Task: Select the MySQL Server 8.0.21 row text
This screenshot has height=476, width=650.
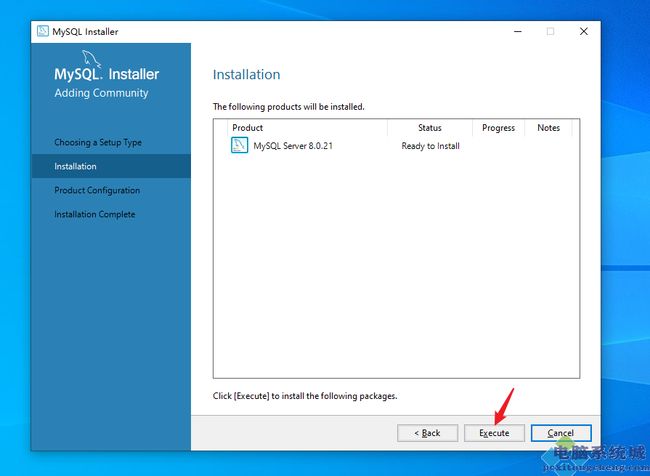Action: click(x=293, y=146)
